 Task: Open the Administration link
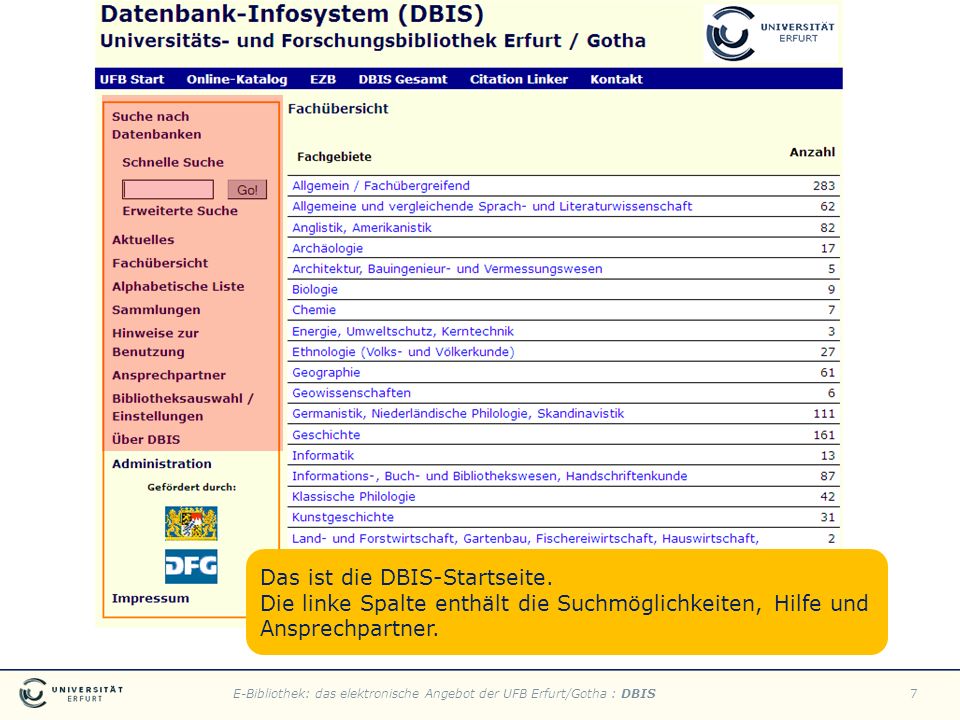pyautogui.click(x=162, y=463)
